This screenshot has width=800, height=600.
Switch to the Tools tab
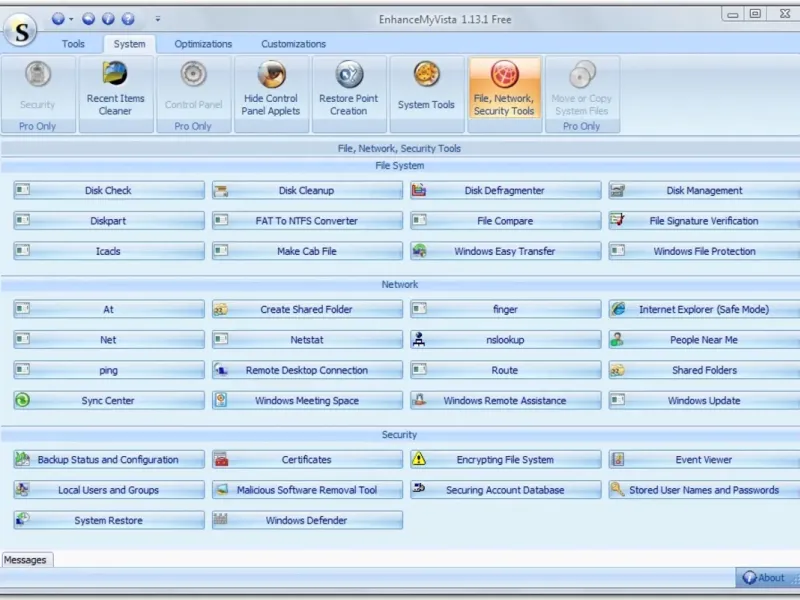(x=73, y=44)
